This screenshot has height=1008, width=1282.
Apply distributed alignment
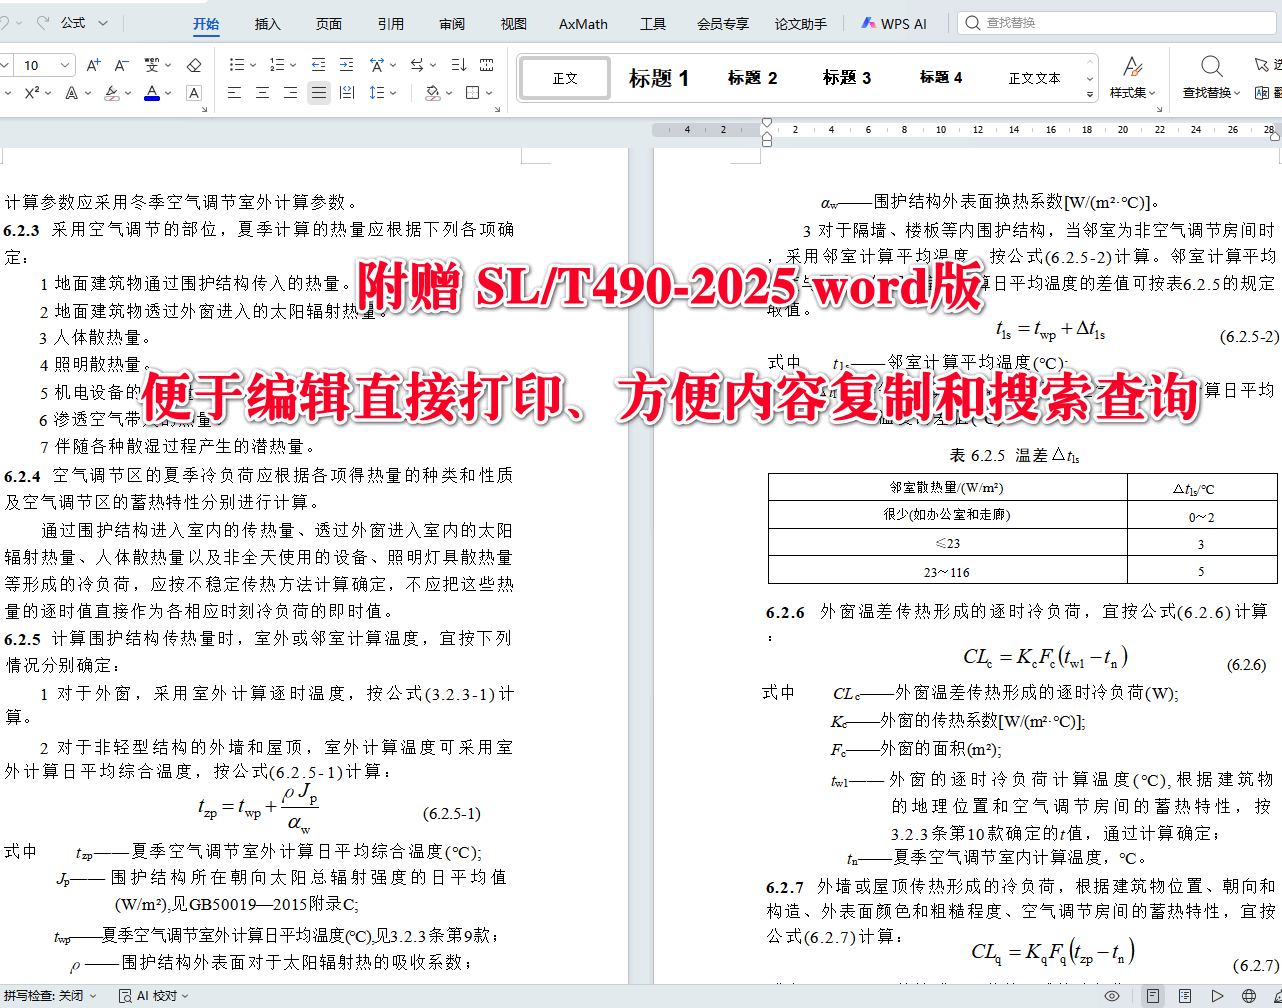[347, 93]
